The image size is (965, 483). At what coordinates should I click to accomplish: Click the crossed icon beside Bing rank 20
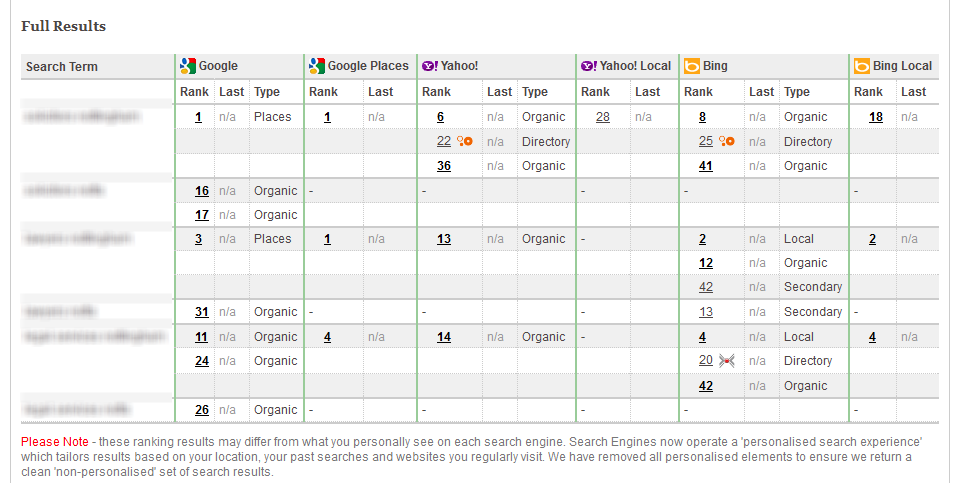tap(727, 361)
